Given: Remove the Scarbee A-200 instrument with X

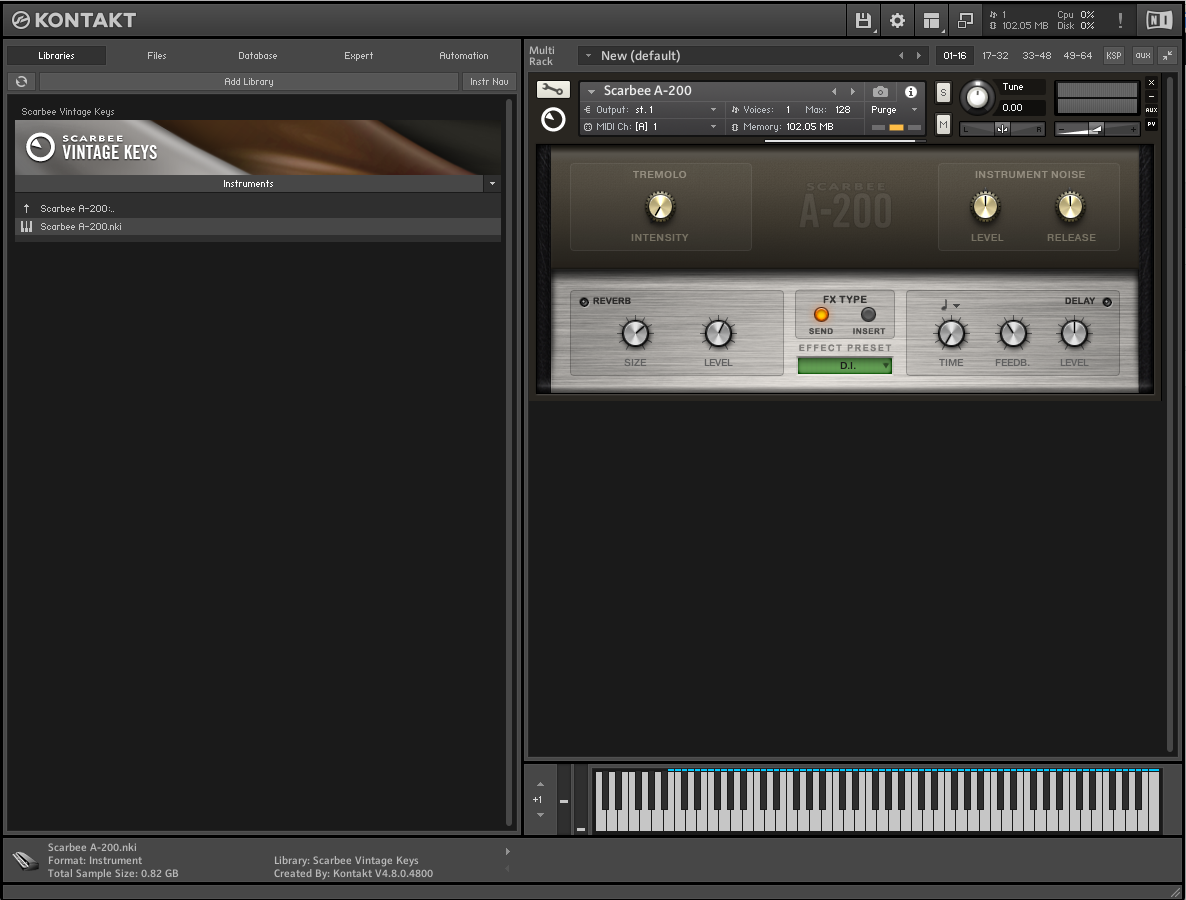Looking at the screenshot, I should 1151,82.
